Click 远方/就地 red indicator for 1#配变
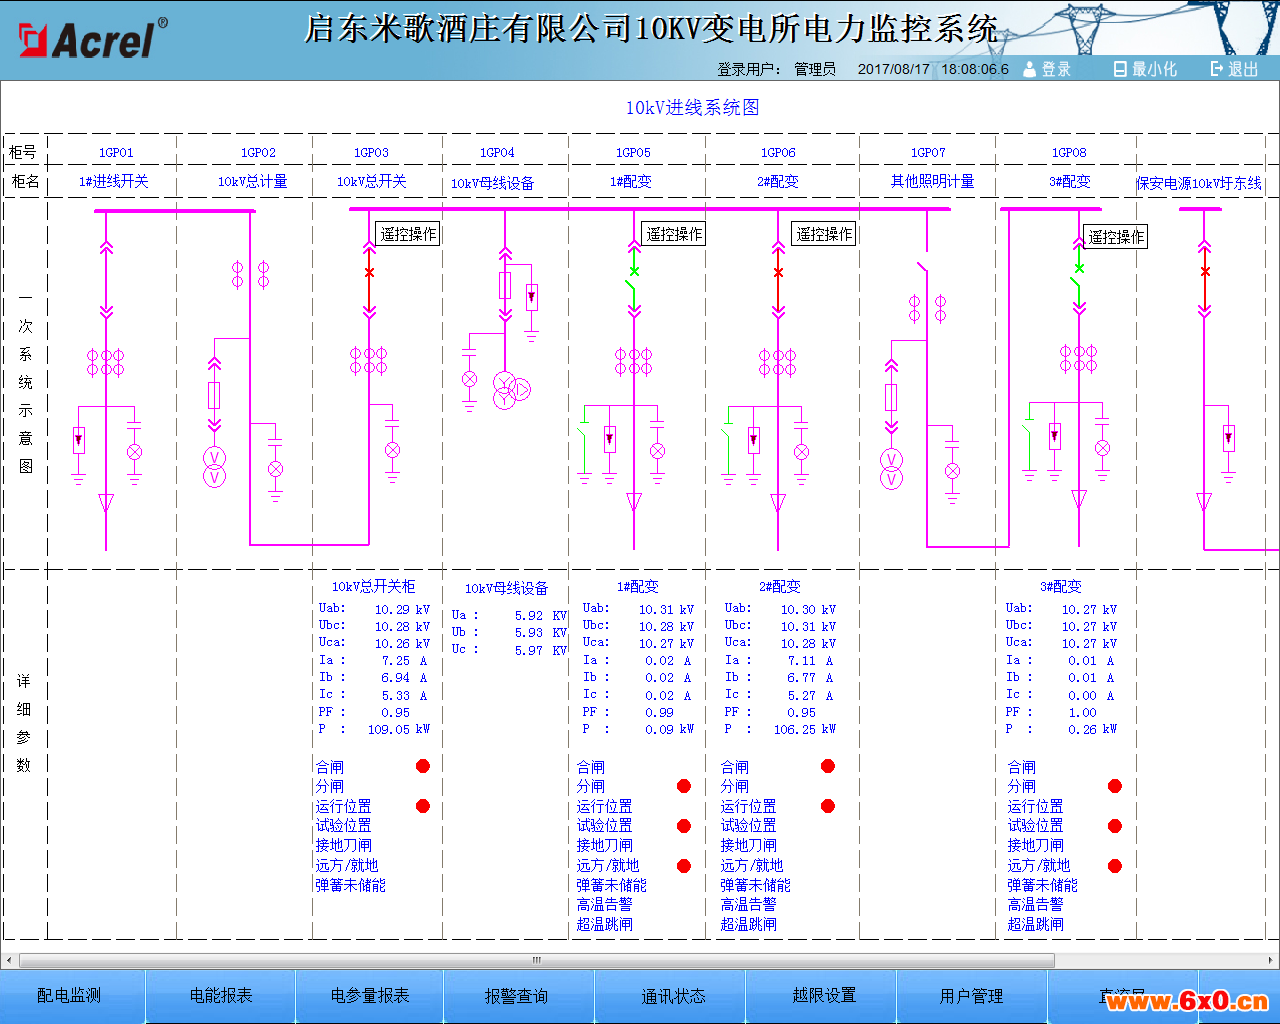Image resolution: width=1280 pixels, height=1024 pixels. [684, 866]
